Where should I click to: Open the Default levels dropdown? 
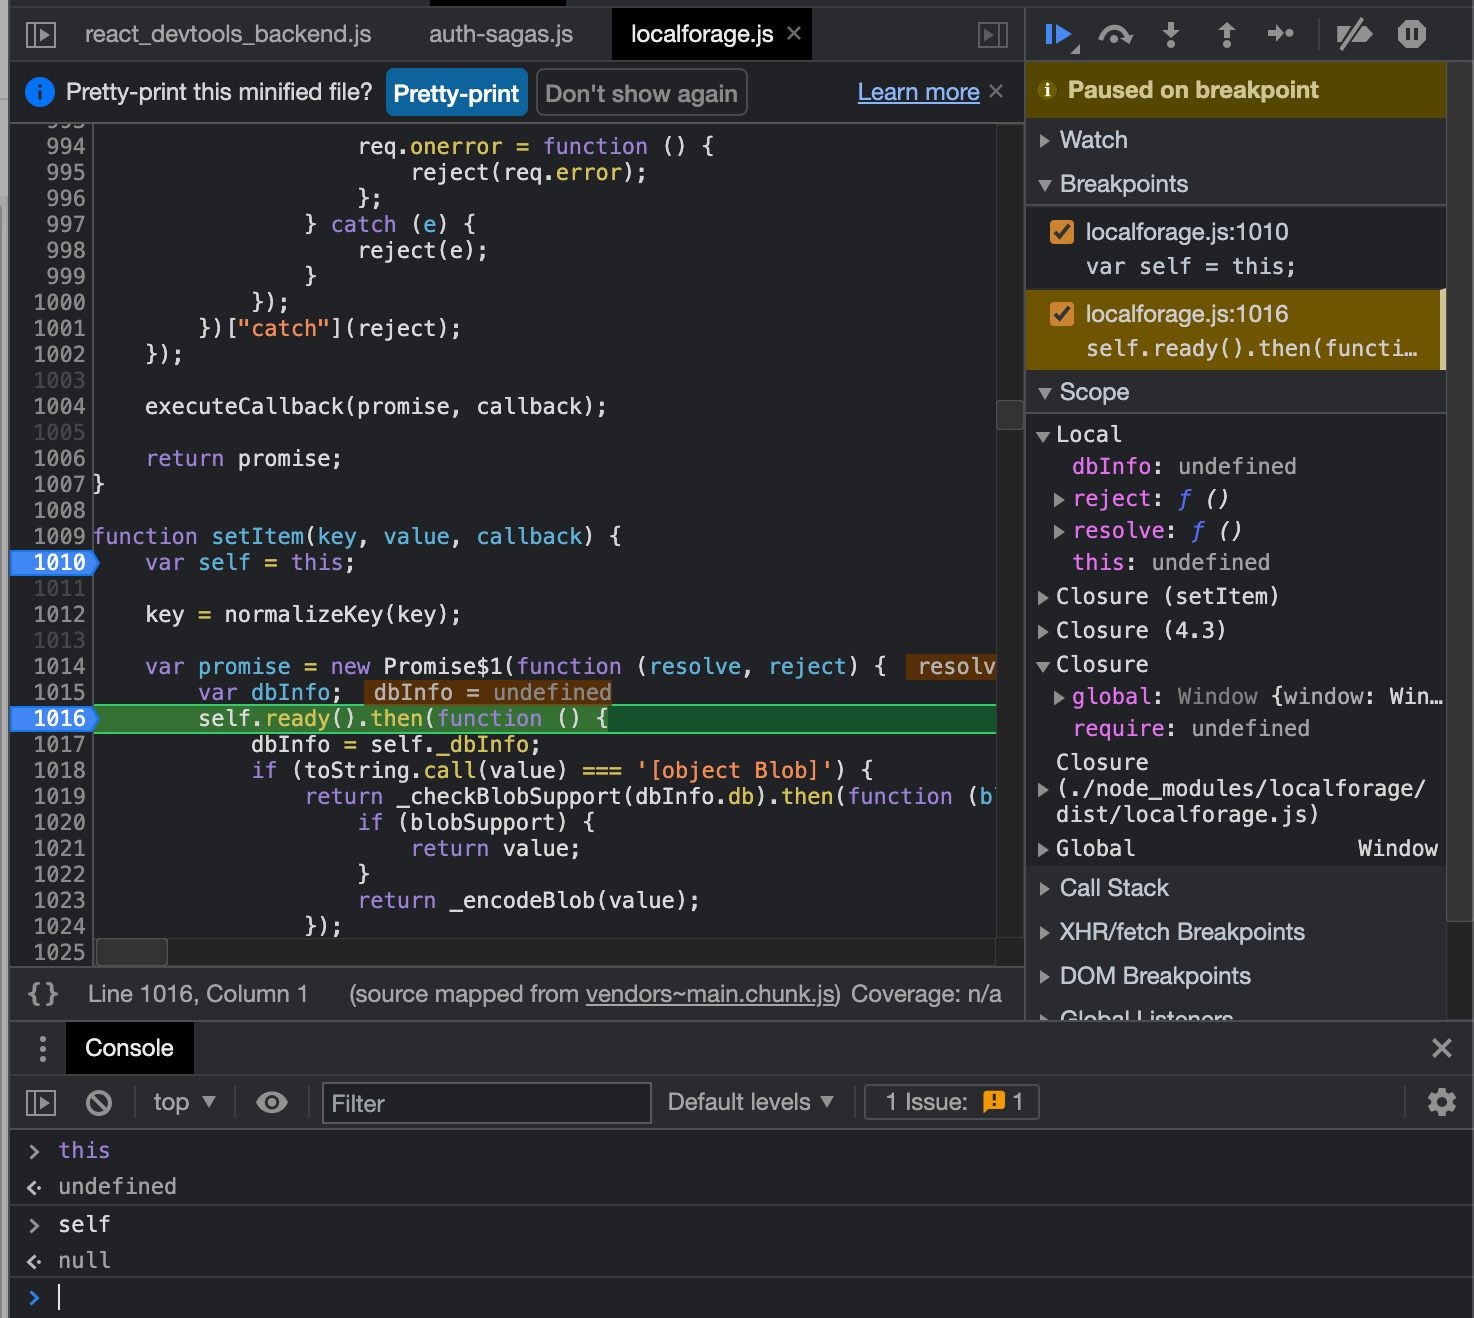click(752, 1102)
